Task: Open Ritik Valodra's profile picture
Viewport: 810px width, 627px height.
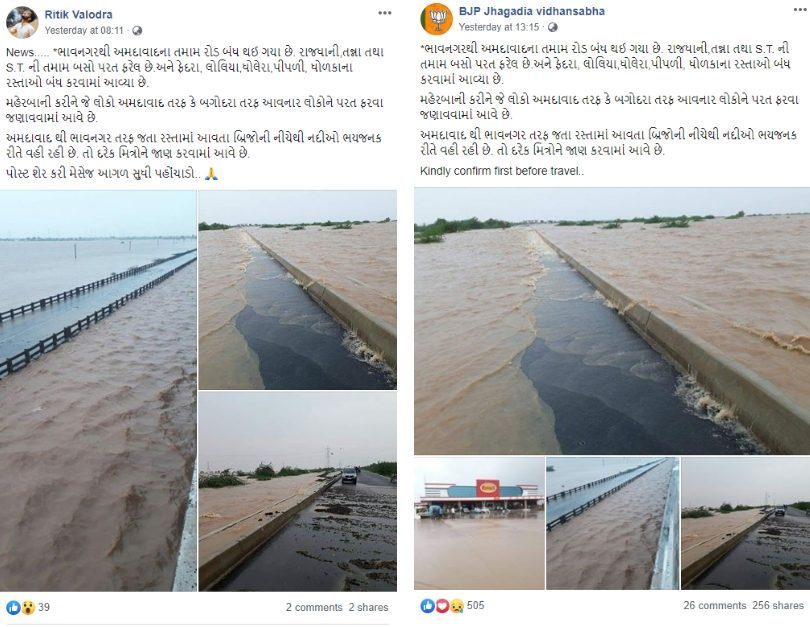Action: coord(22,23)
